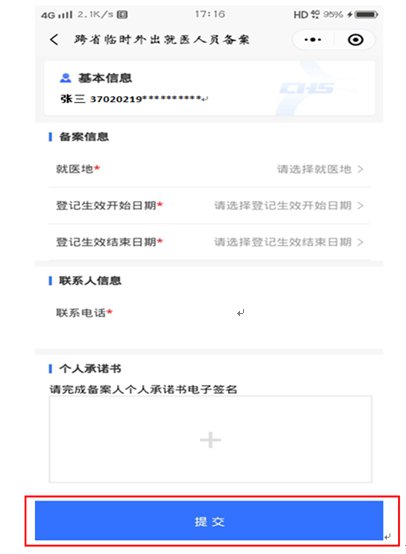Expand the 请选择就医地 selector
The image size is (406, 554).
click(x=320, y=169)
